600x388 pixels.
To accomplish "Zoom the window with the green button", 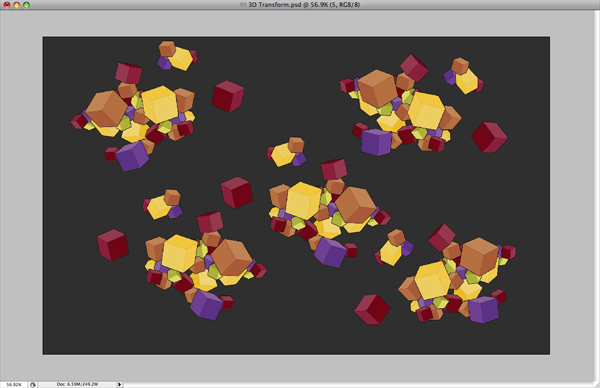I will [26, 5].
